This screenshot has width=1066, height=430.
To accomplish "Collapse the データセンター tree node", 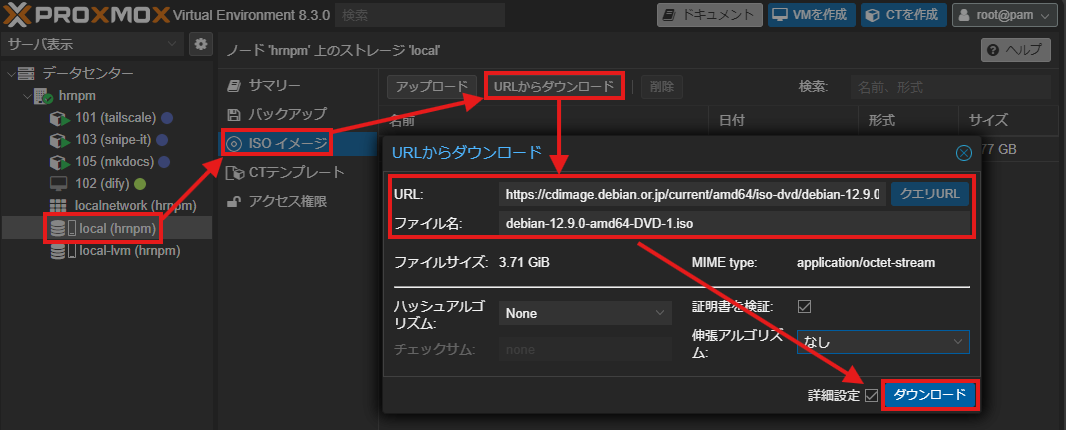I will (10, 73).
